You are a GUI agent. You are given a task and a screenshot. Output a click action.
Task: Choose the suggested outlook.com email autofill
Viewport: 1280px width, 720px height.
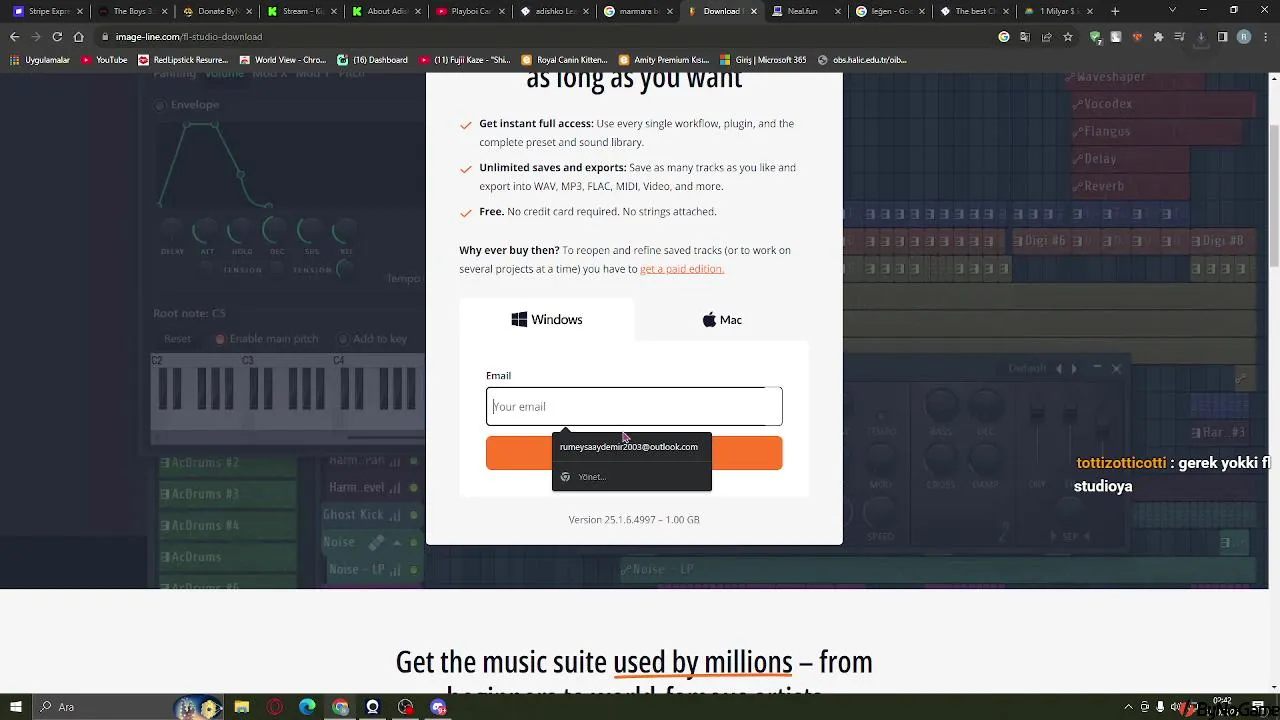pos(630,447)
